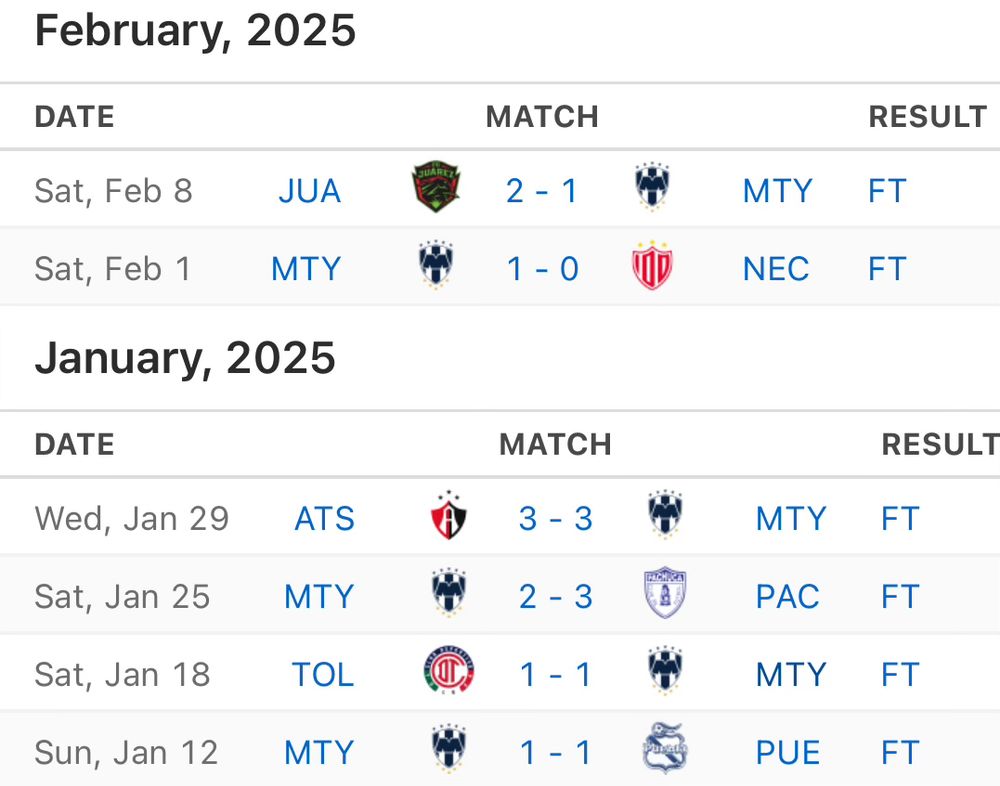Open the TOL team link
Viewport: 1000px width, 786px height.
pos(323,674)
